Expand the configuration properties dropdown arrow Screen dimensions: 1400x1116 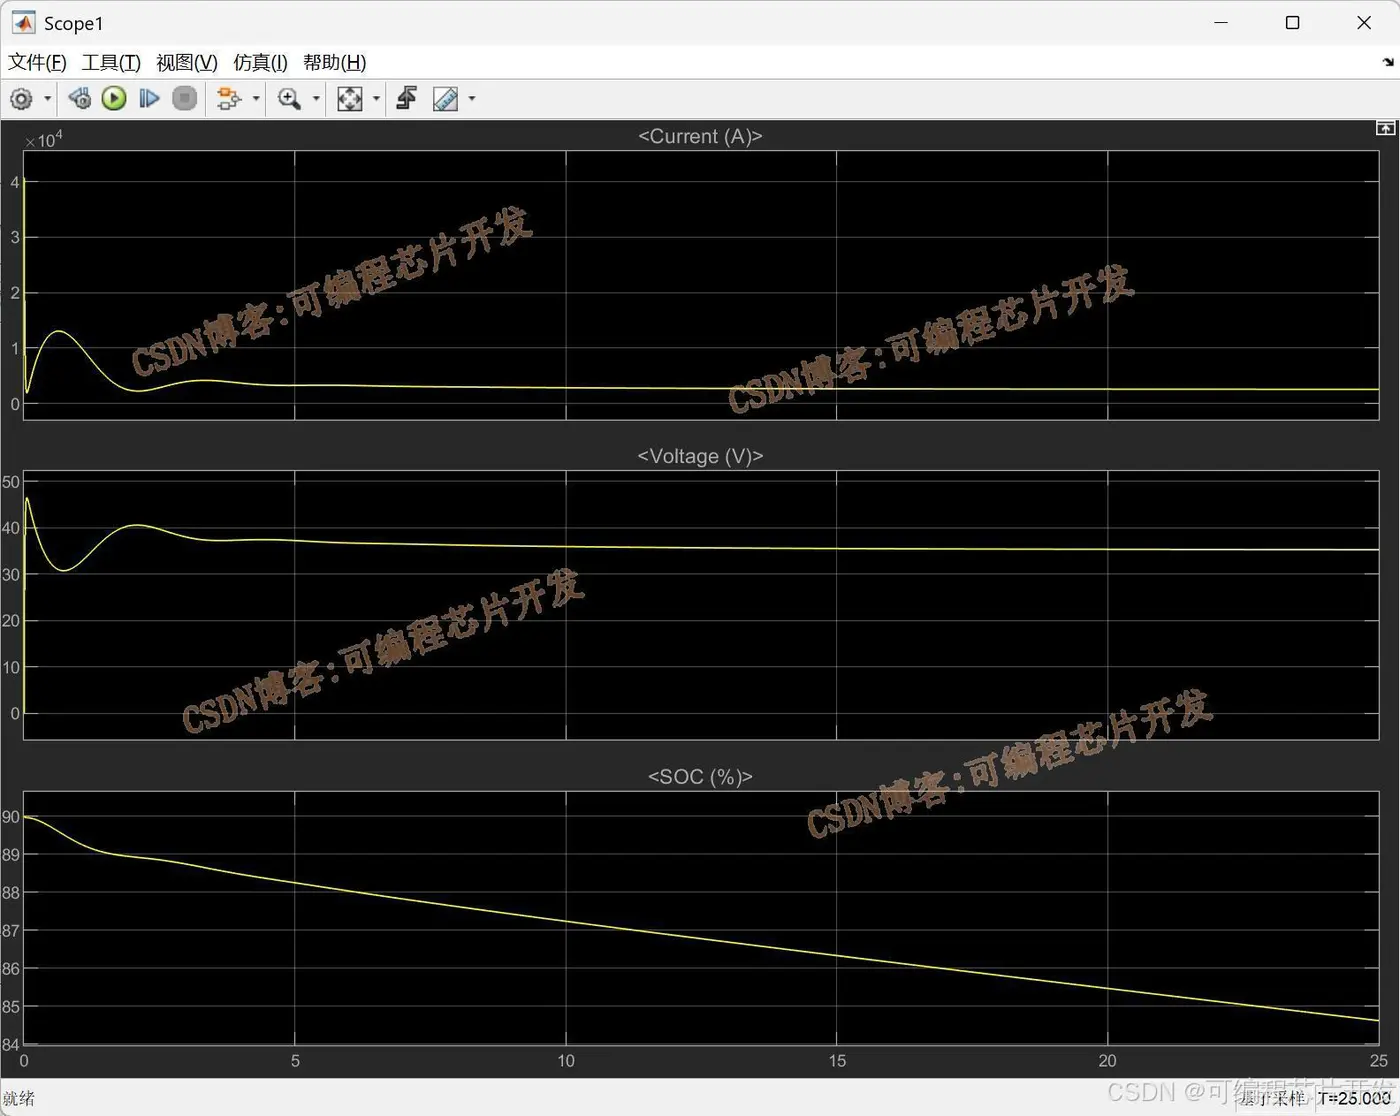click(47, 98)
